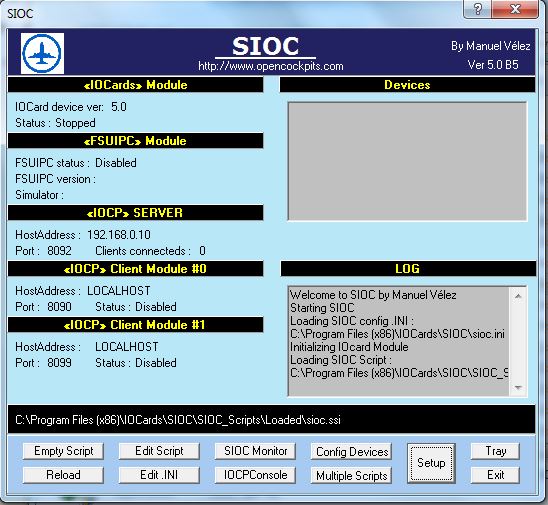Open Edit .INI
The image size is (548, 505).
[x=159, y=475]
